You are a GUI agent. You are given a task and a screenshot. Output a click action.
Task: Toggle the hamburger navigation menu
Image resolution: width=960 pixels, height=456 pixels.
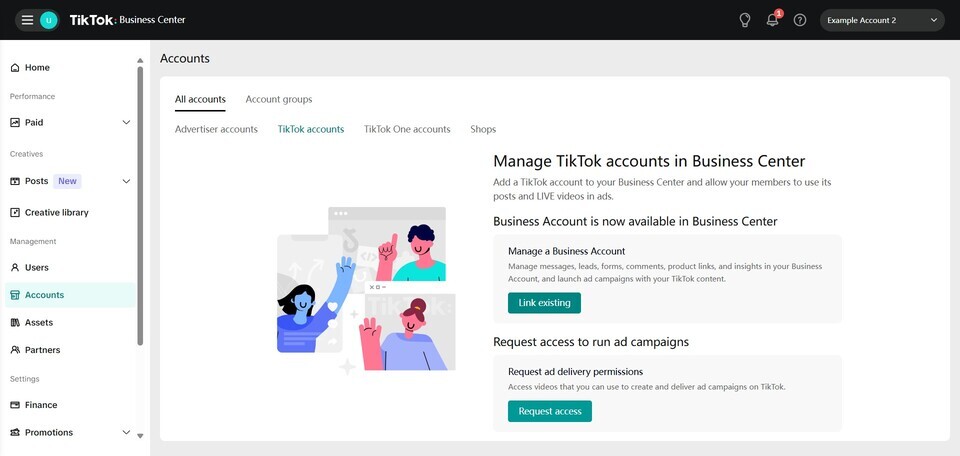pyautogui.click(x=27, y=20)
